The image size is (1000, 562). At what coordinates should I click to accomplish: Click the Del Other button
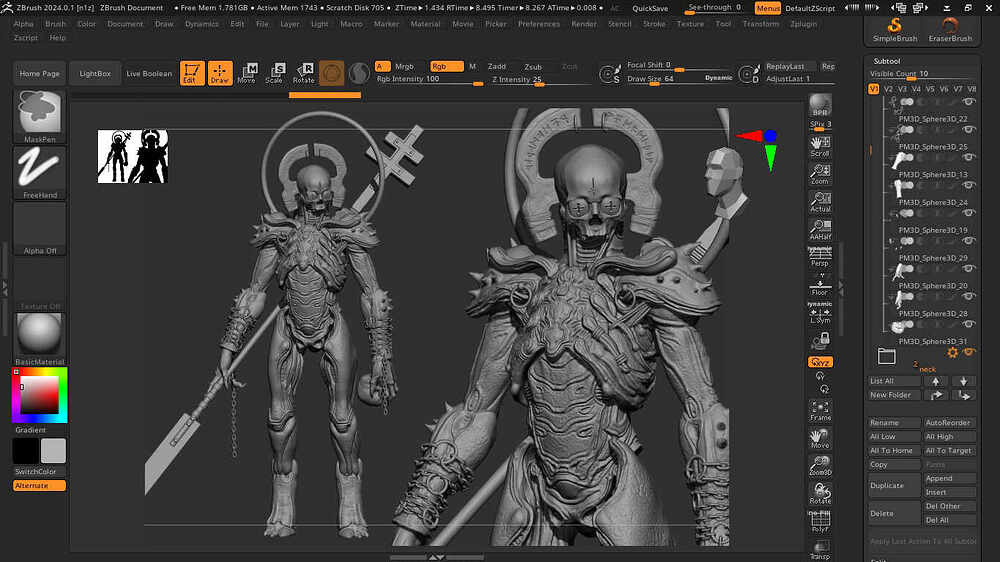(950, 507)
